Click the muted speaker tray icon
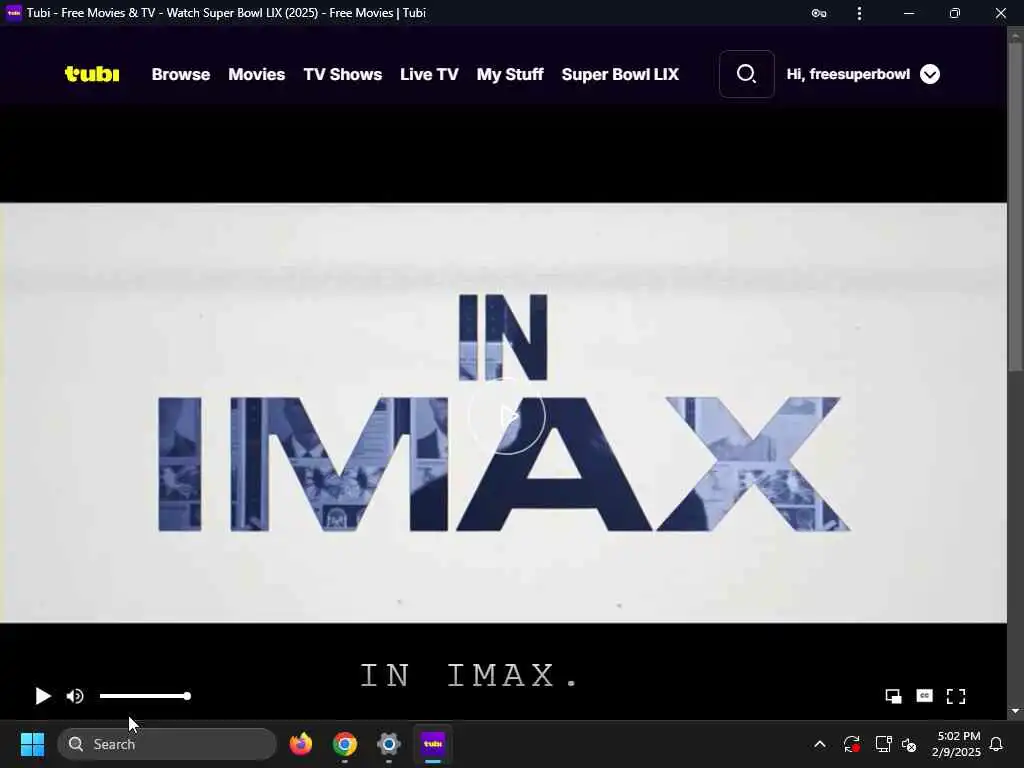Image resolution: width=1024 pixels, height=768 pixels. [x=908, y=744]
